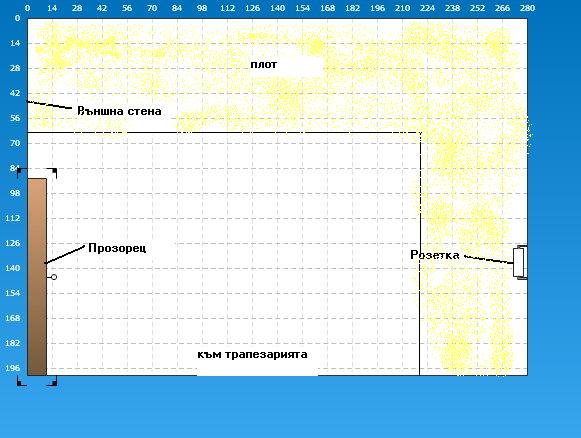Click the small circular handle beside the window

click(x=54, y=277)
